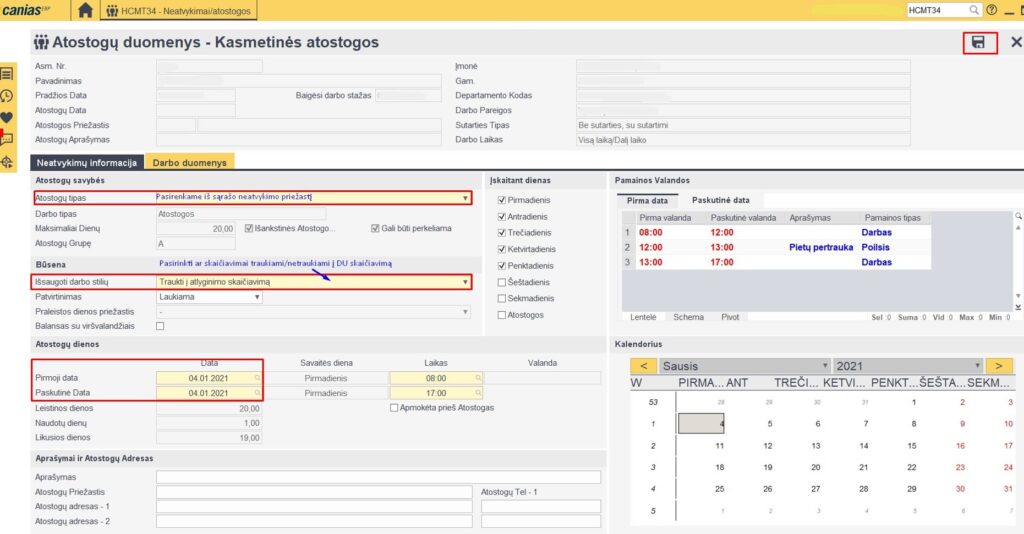The height and width of the screenshot is (534, 1024).
Task: Click the search magnifier in HCMT34 box
Action: (974, 10)
